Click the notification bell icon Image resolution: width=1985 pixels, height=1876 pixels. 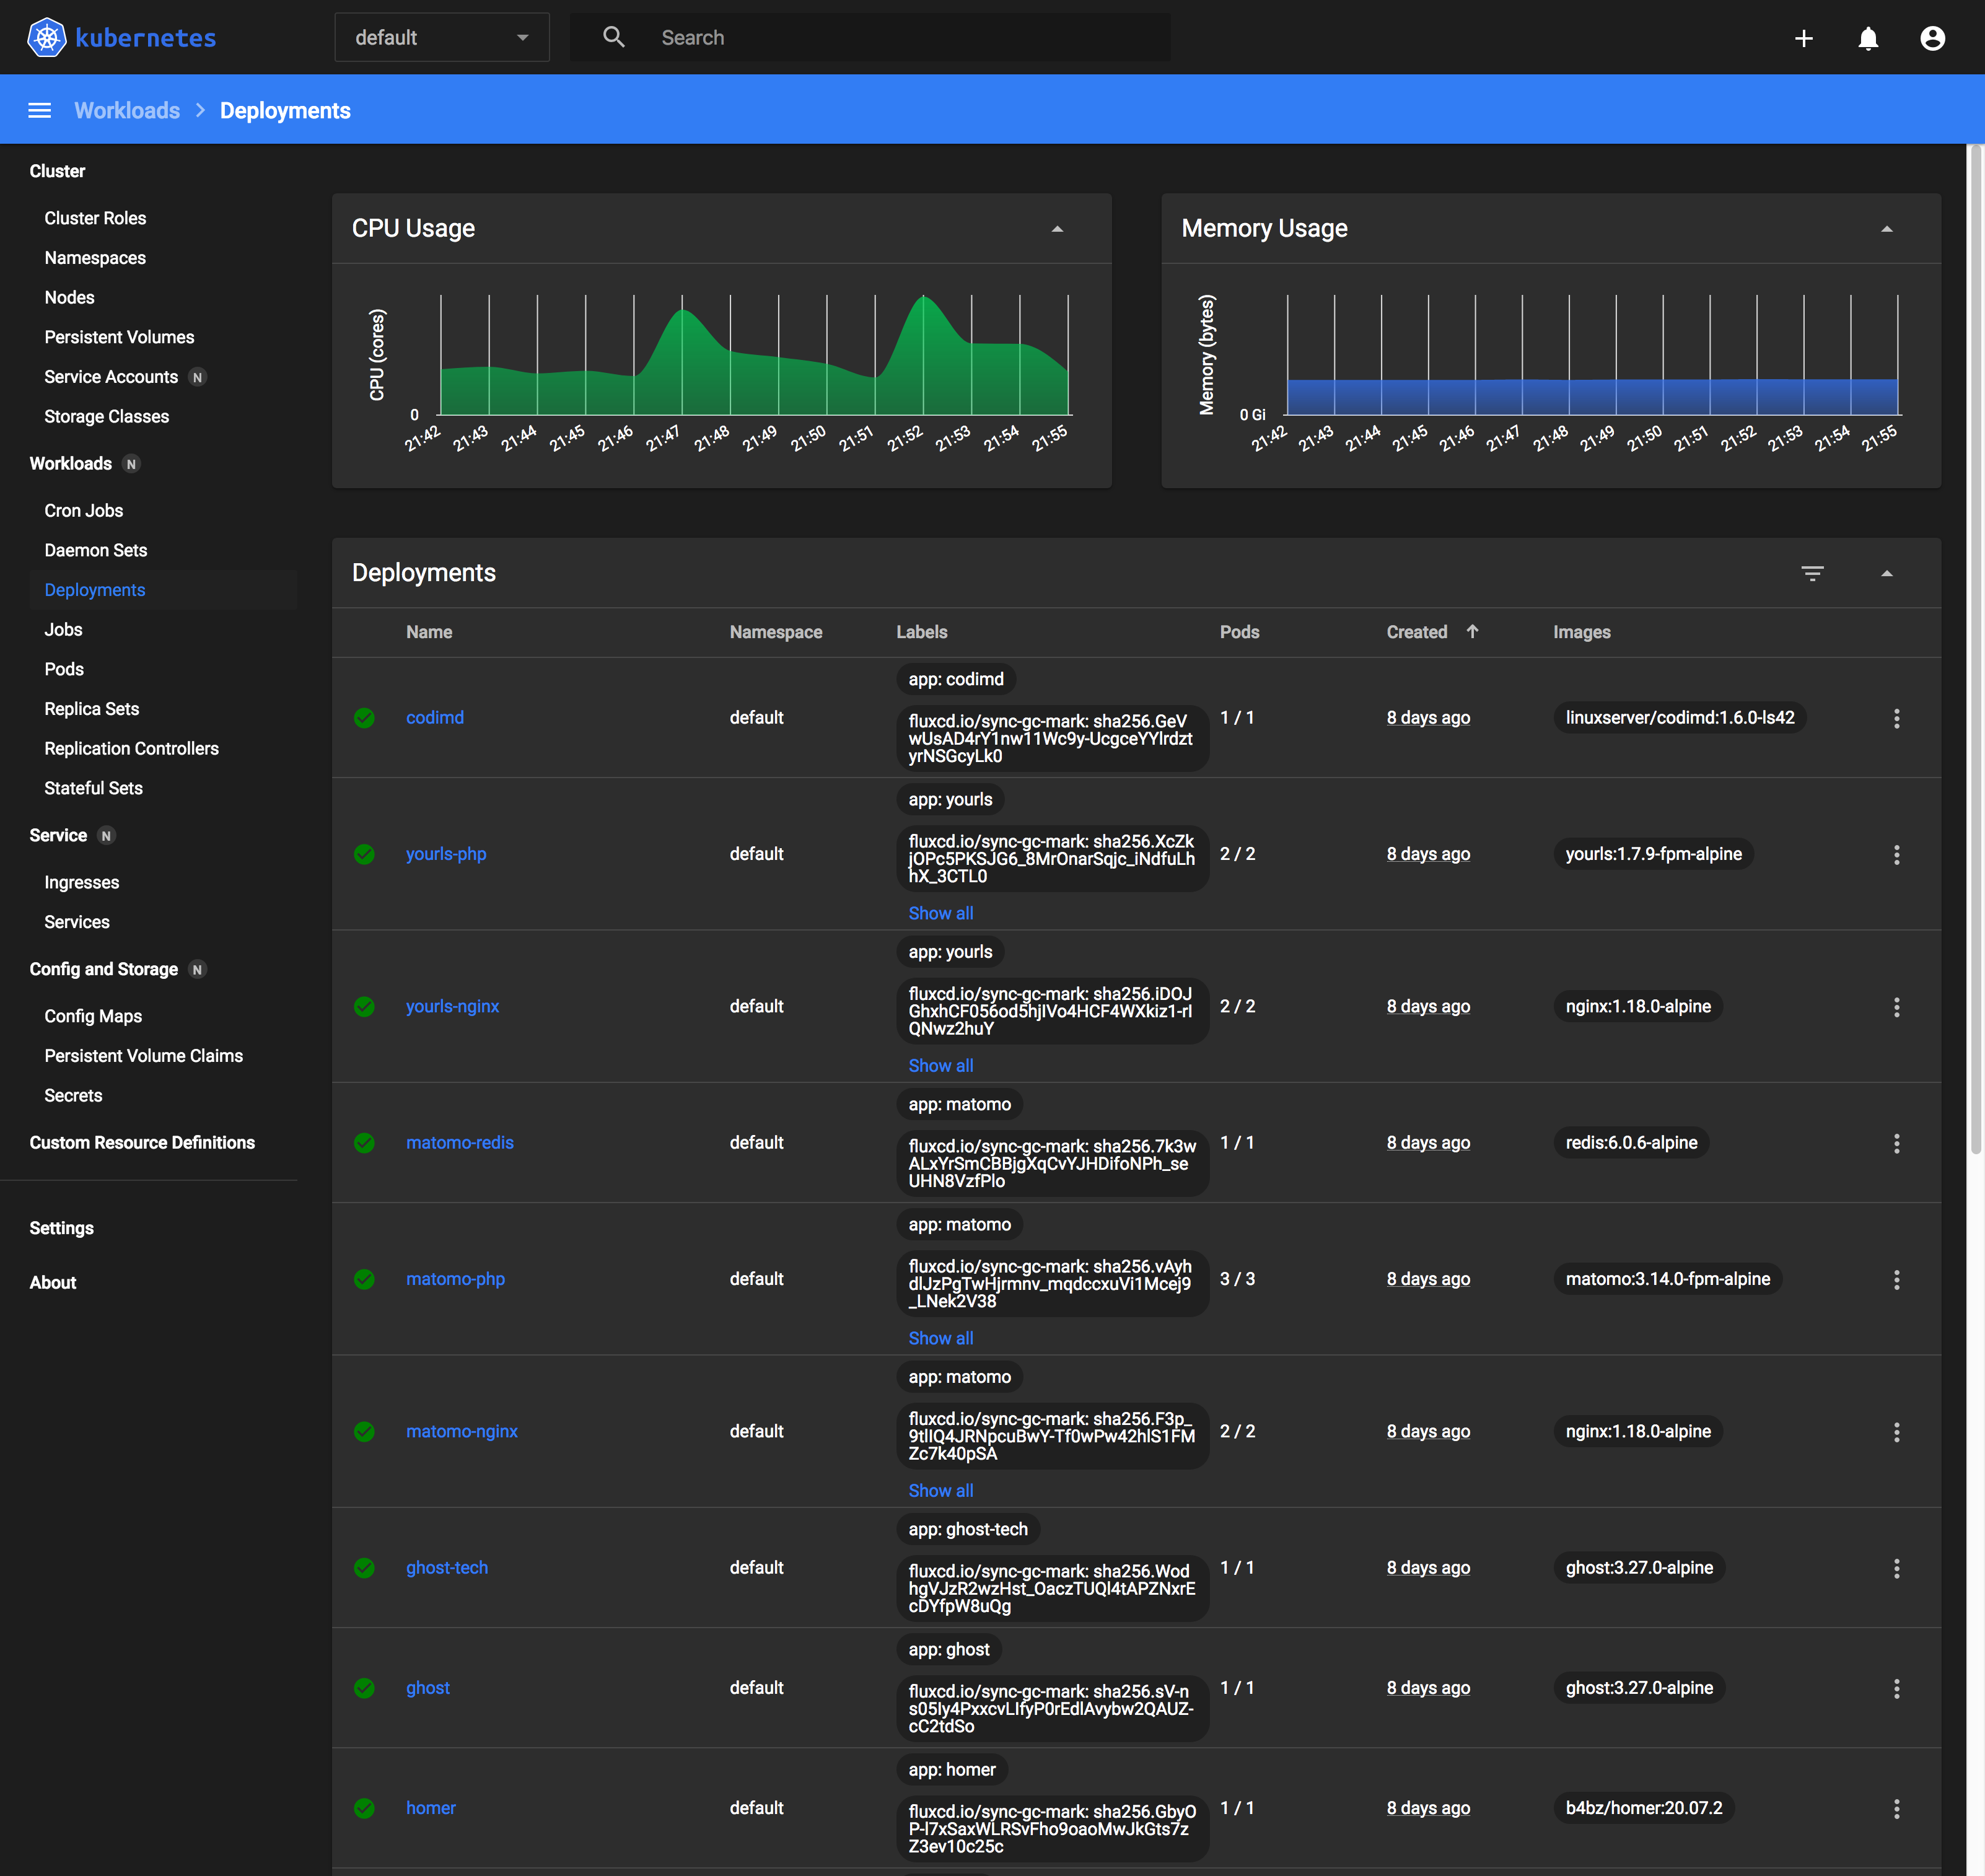[1867, 37]
